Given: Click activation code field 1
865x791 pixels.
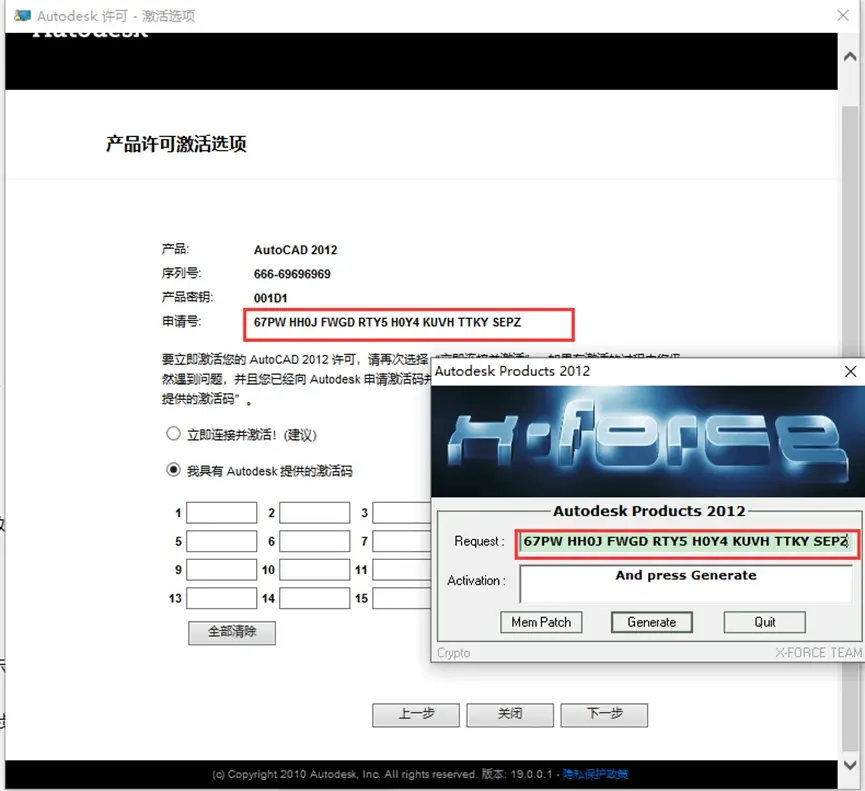Looking at the screenshot, I should pos(221,512).
